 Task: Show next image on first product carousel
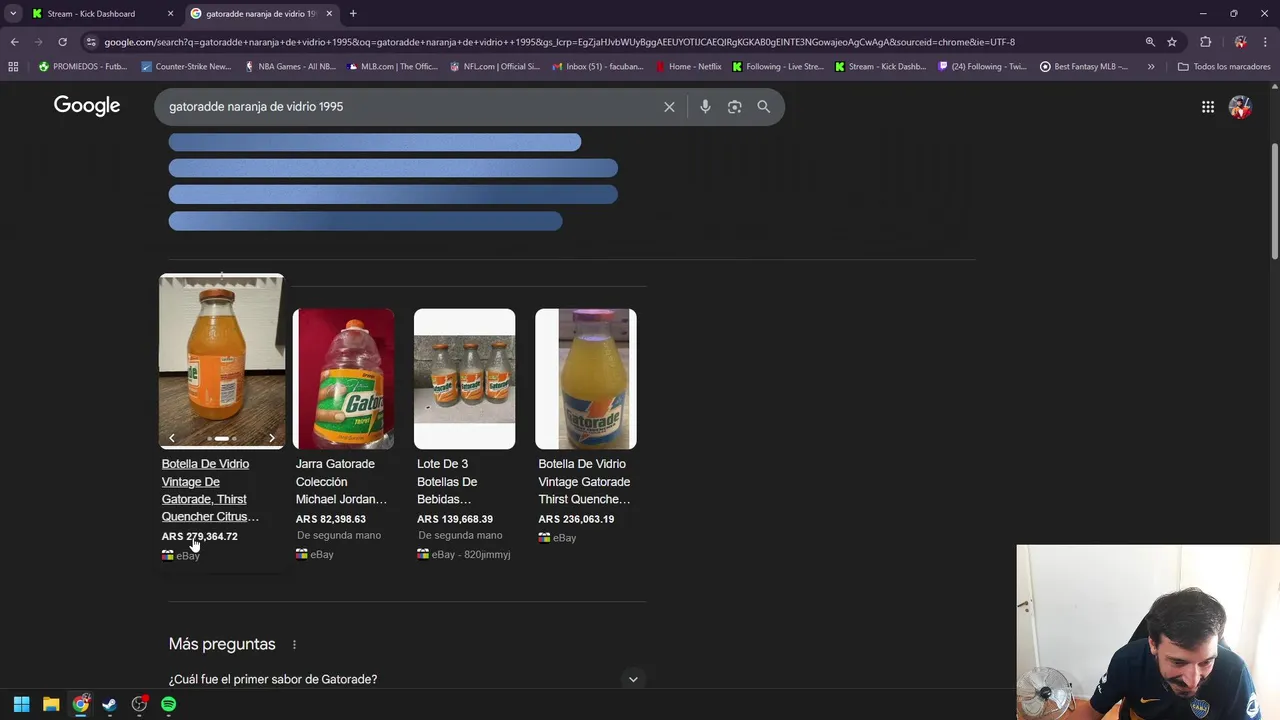(x=271, y=438)
